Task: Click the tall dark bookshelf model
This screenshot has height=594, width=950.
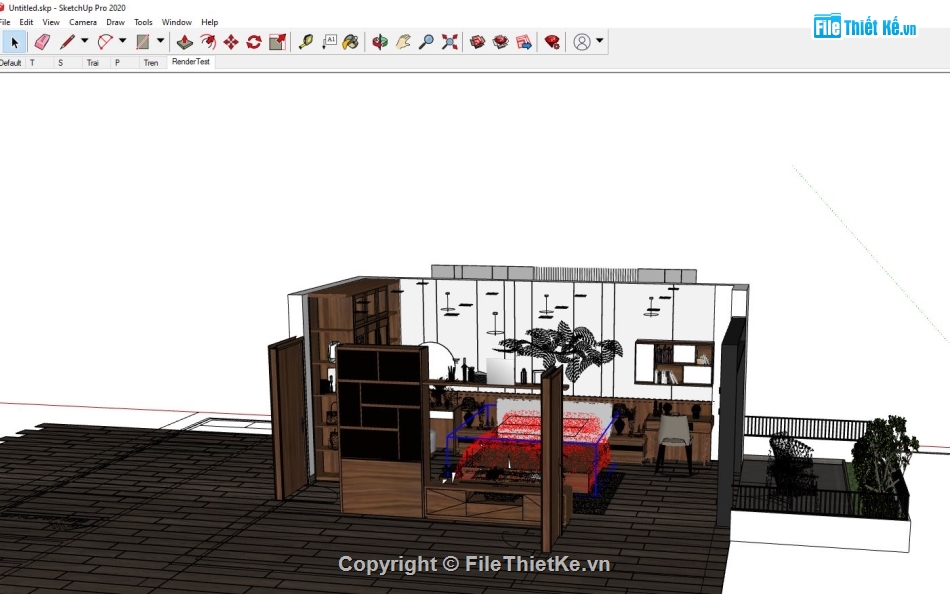Action: pos(382,429)
